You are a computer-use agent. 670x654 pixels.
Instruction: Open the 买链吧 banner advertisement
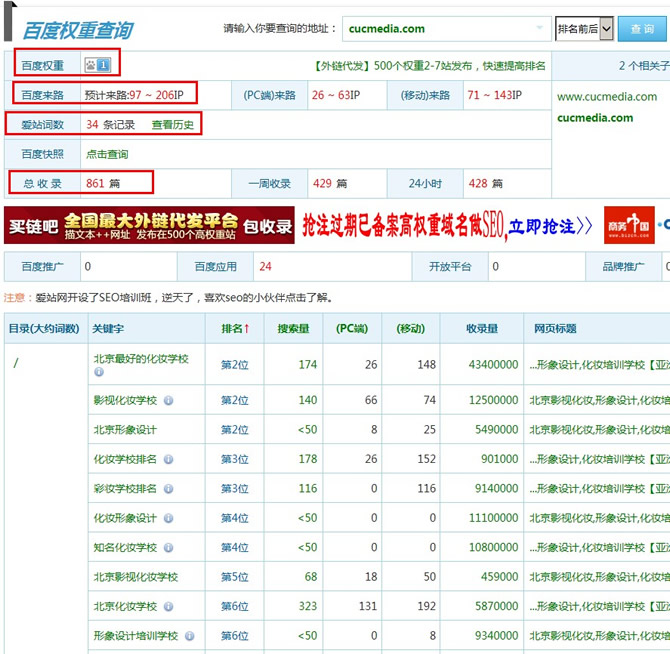150,225
